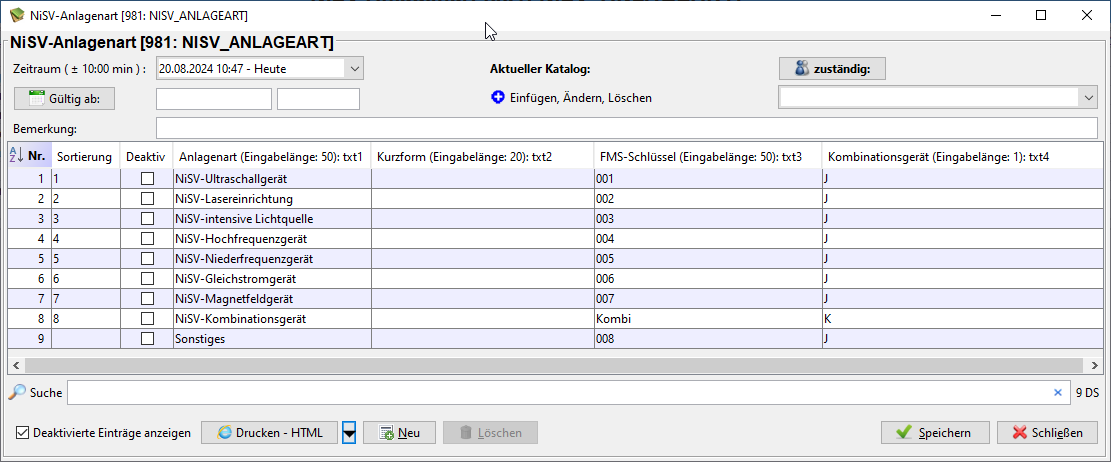The width and height of the screenshot is (1111, 462).
Task: Click the Drucken - HTML button
Action: [269, 432]
